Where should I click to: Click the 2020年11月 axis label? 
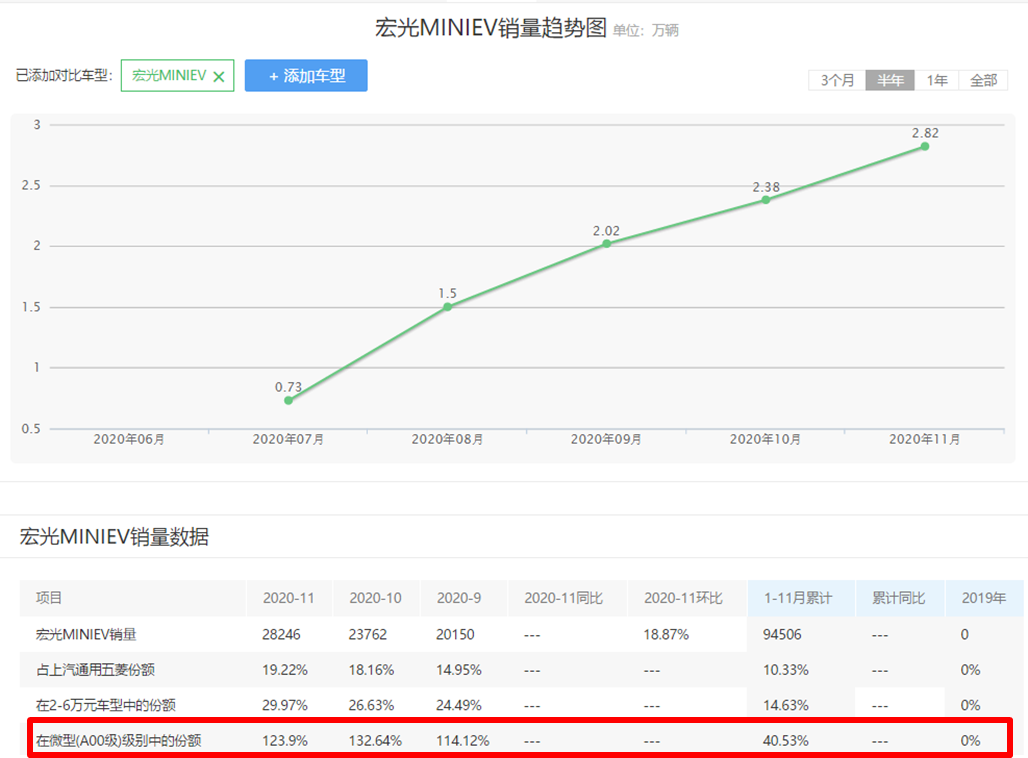click(x=924, y=439)
